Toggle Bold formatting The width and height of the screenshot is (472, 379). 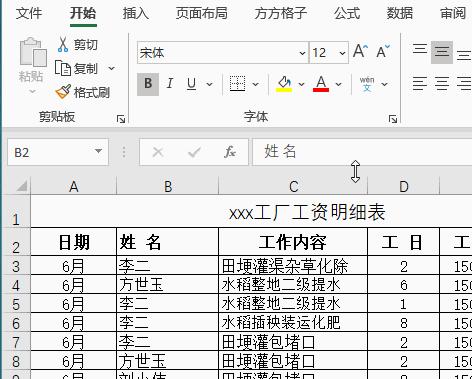(148, 84)
